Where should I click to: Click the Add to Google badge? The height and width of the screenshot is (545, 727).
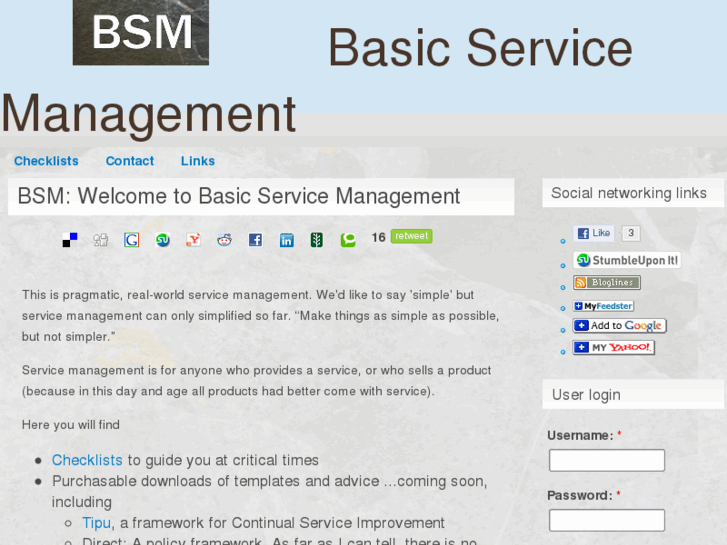pyautogui.click(x=620, y=326)
